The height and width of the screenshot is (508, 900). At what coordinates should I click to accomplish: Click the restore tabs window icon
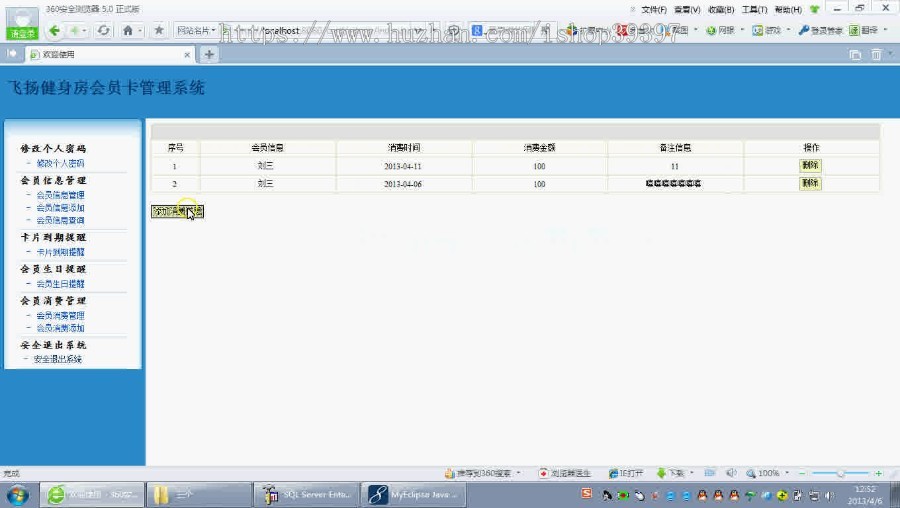pos(855,55)
